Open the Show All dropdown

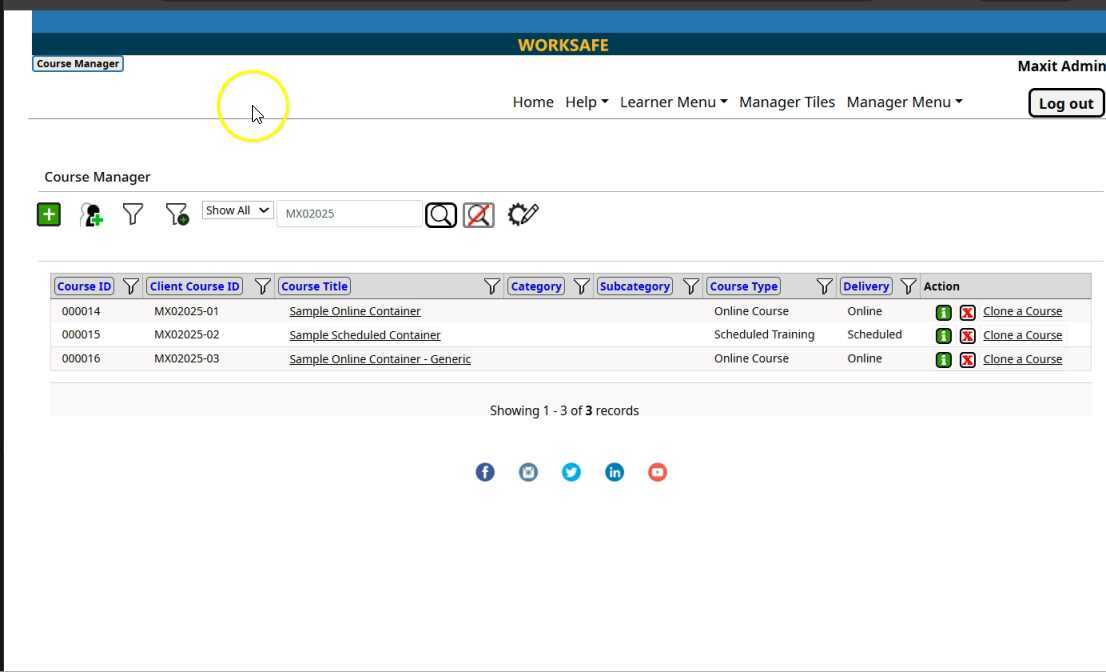click(x=237, y=211)
